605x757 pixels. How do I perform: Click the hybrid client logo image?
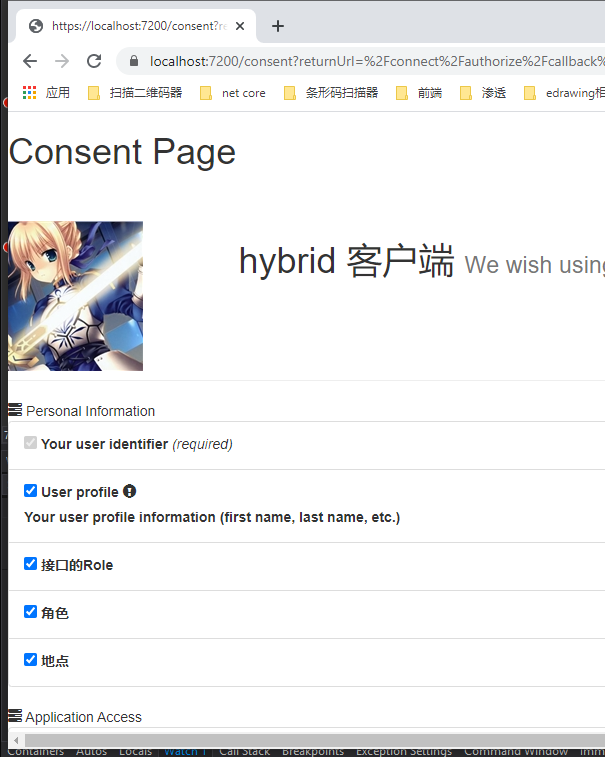click(x=75, y=296)
